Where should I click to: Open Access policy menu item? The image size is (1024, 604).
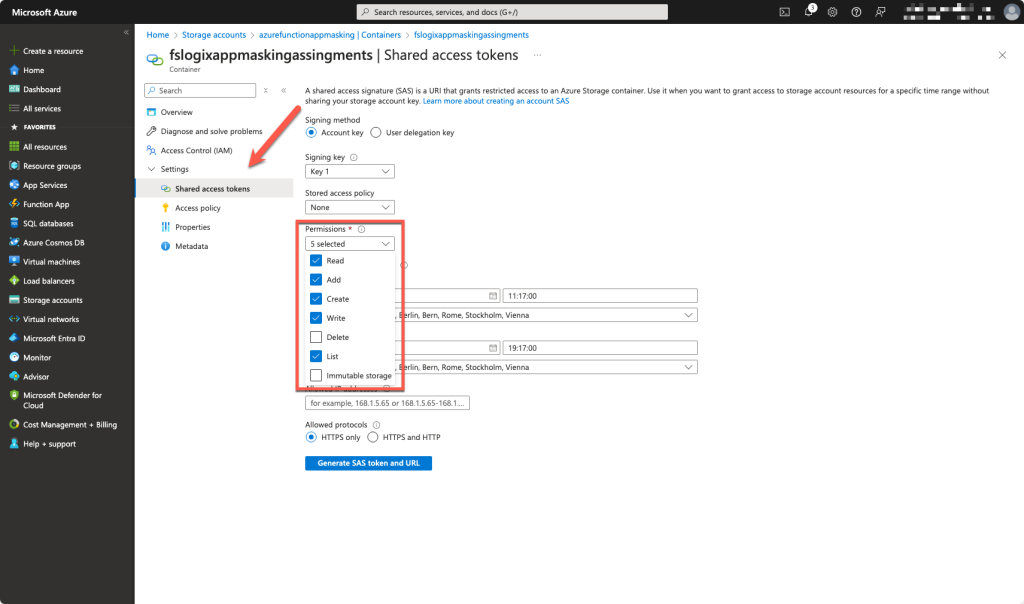197,208
